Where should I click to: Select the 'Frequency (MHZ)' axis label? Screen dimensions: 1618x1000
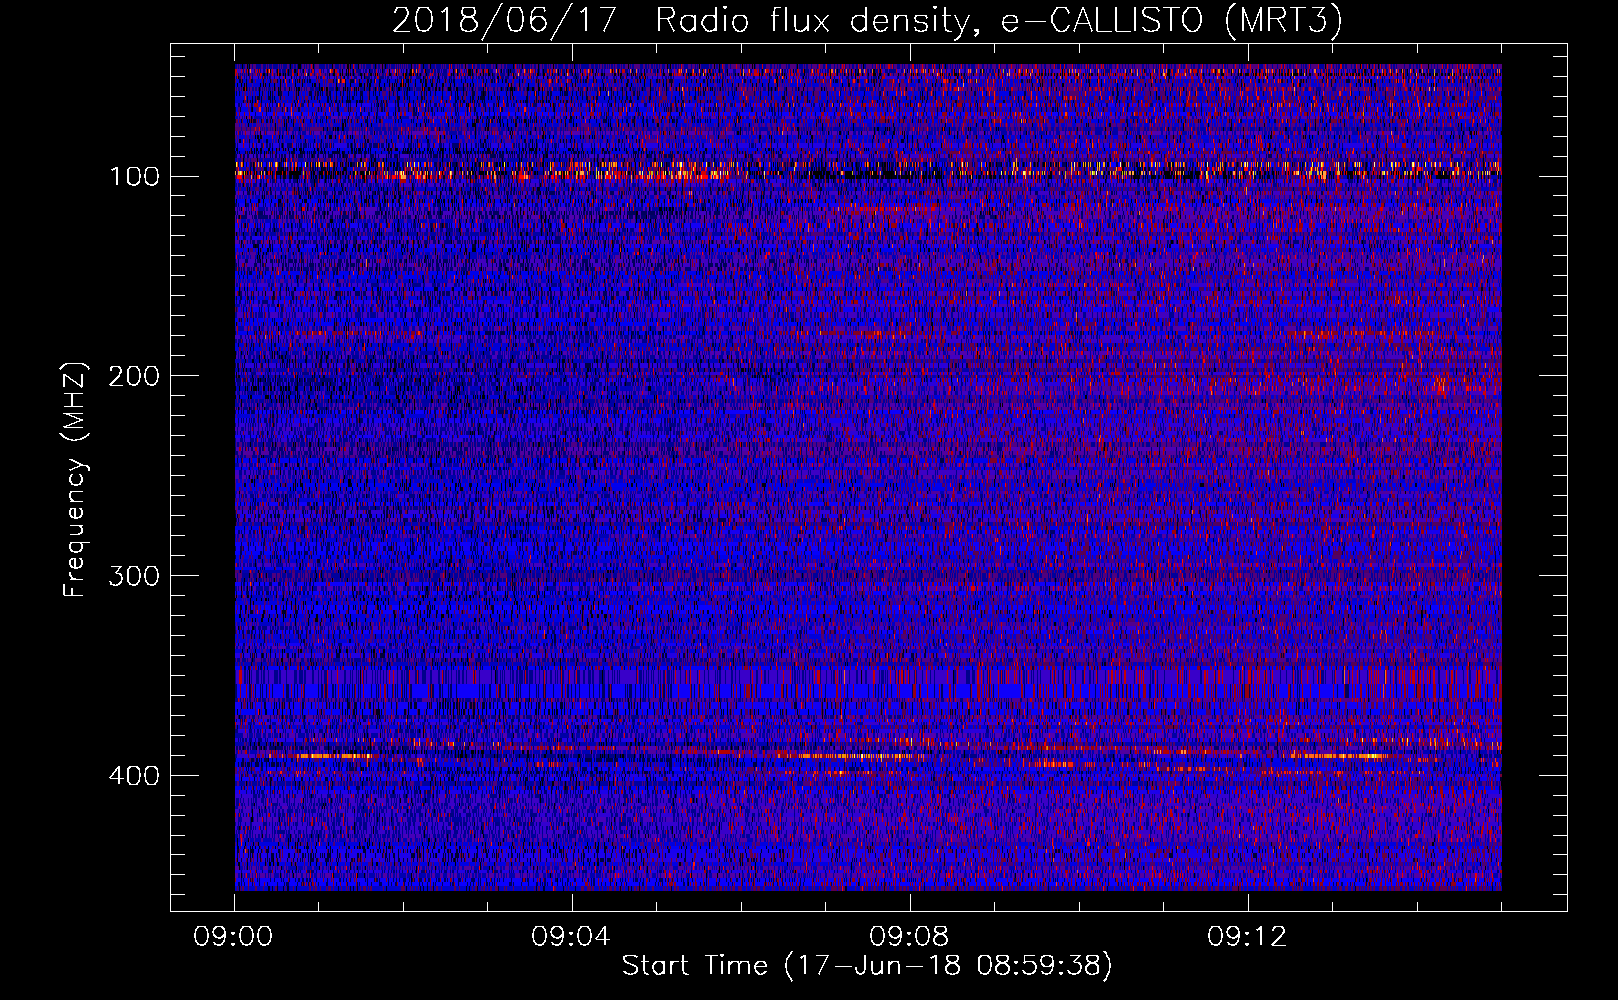[75, 480]
